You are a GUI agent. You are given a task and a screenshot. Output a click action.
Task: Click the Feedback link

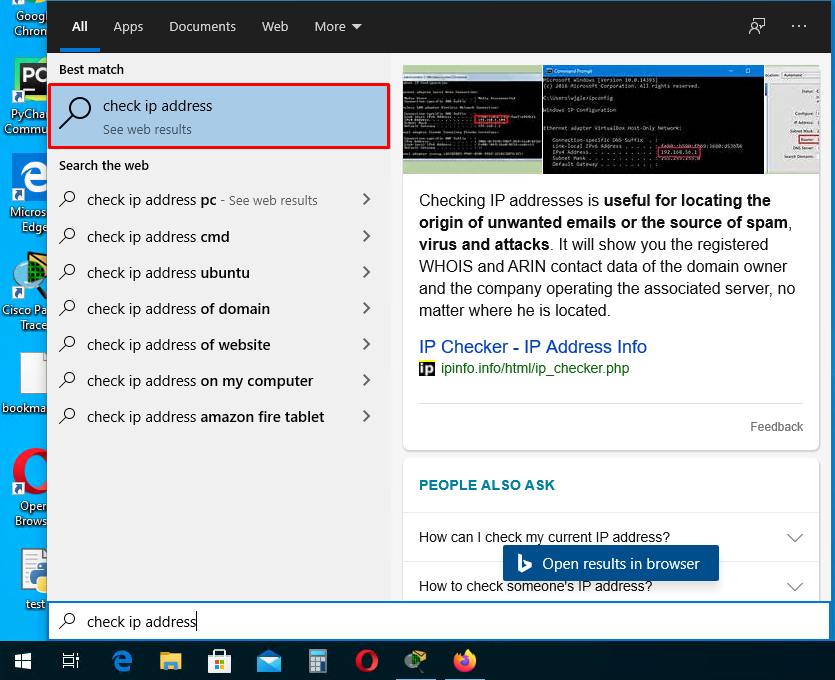(776, 427)
